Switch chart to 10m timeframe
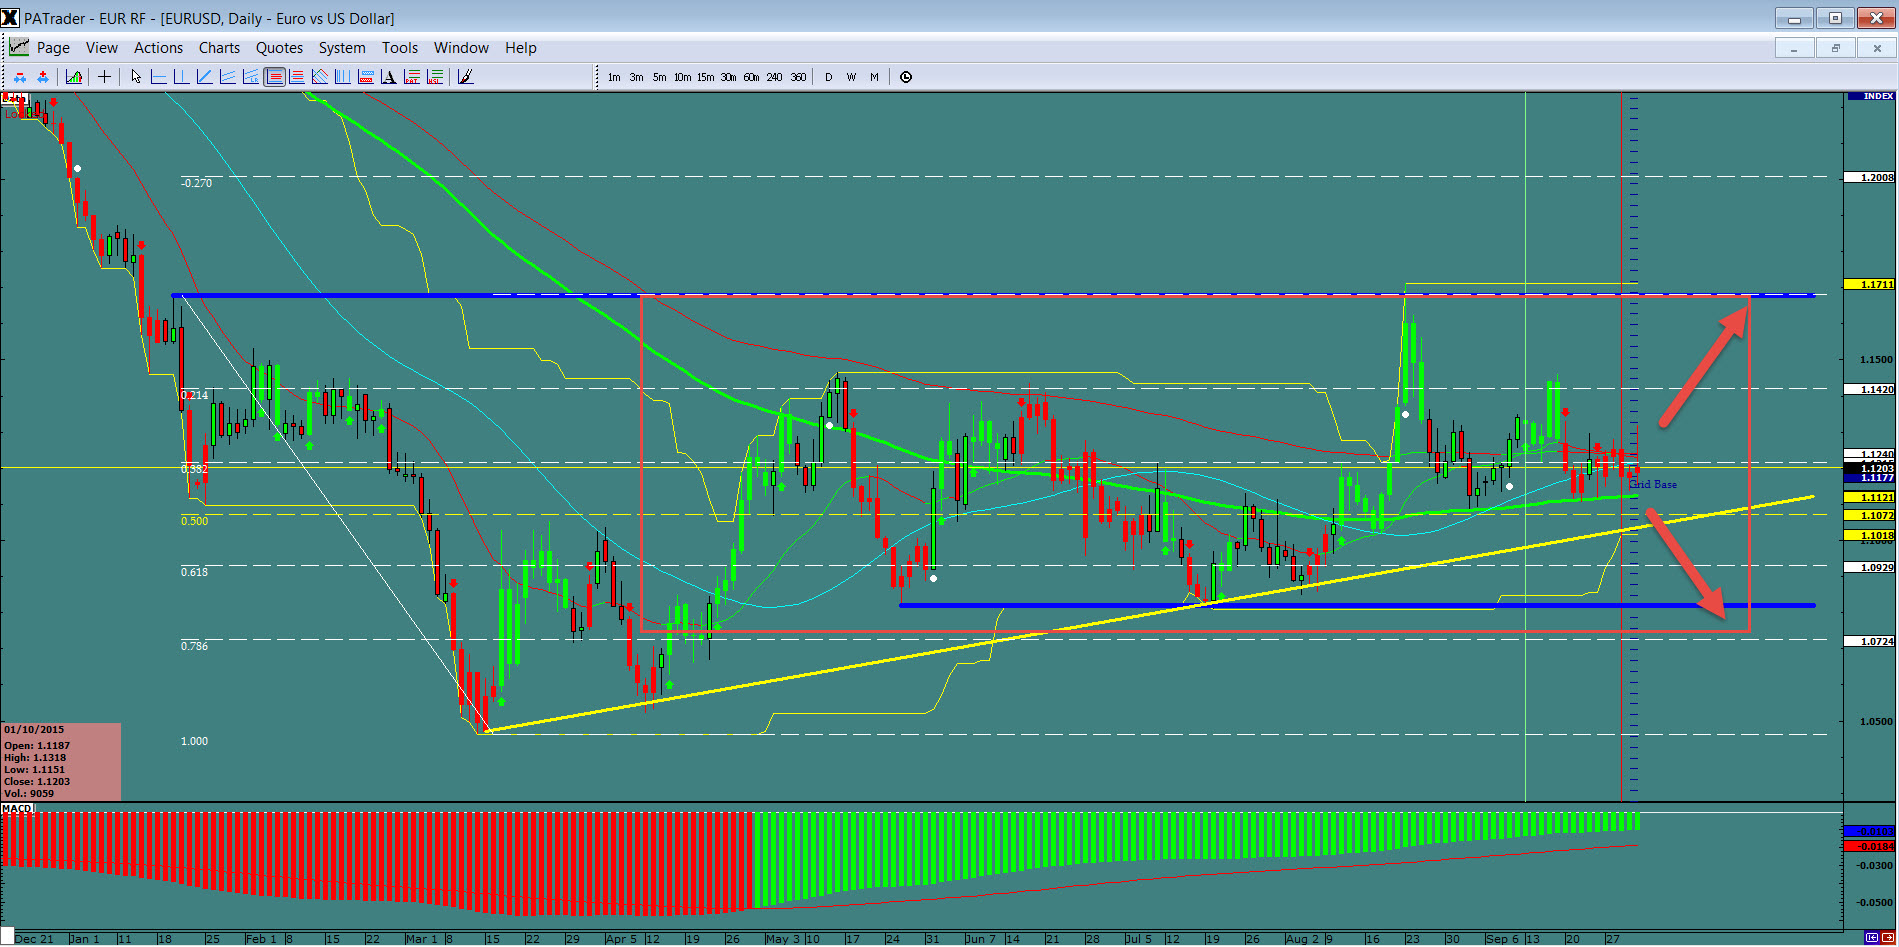 pyautogui.click(x=682, y=77)
